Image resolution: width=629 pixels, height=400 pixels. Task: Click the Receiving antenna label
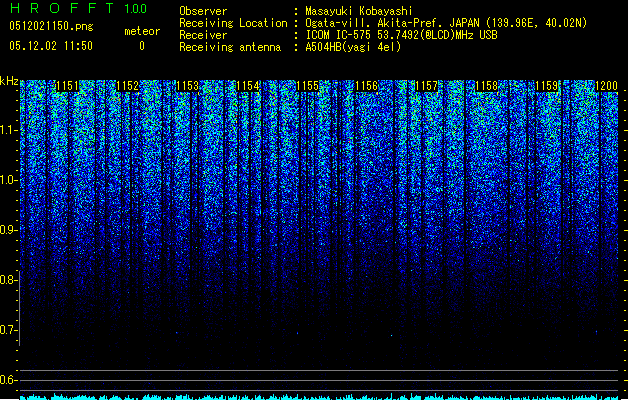click(x=230, y=47)
